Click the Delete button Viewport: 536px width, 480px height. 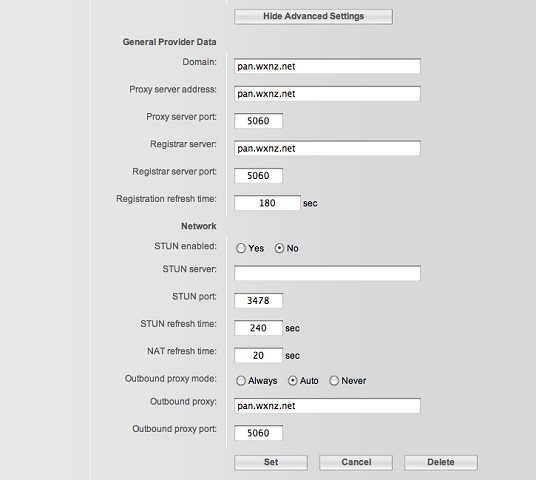441,462
